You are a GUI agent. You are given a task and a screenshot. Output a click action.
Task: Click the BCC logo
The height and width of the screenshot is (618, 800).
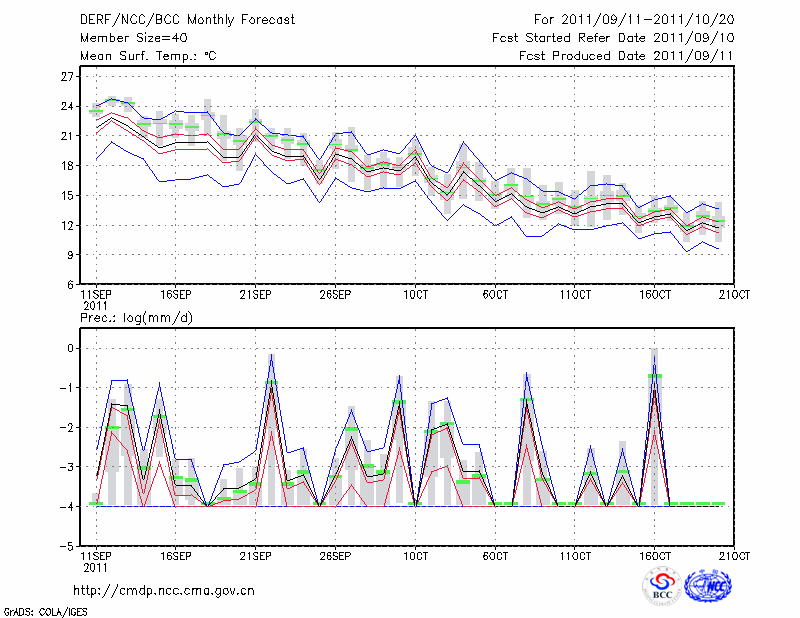click(662, 587)
